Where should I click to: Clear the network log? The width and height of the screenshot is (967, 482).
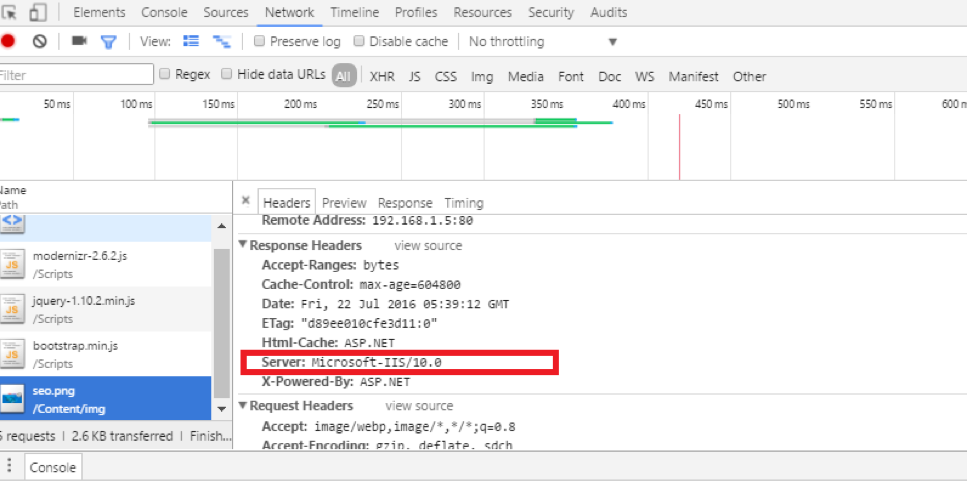click(x=40, y=42)
